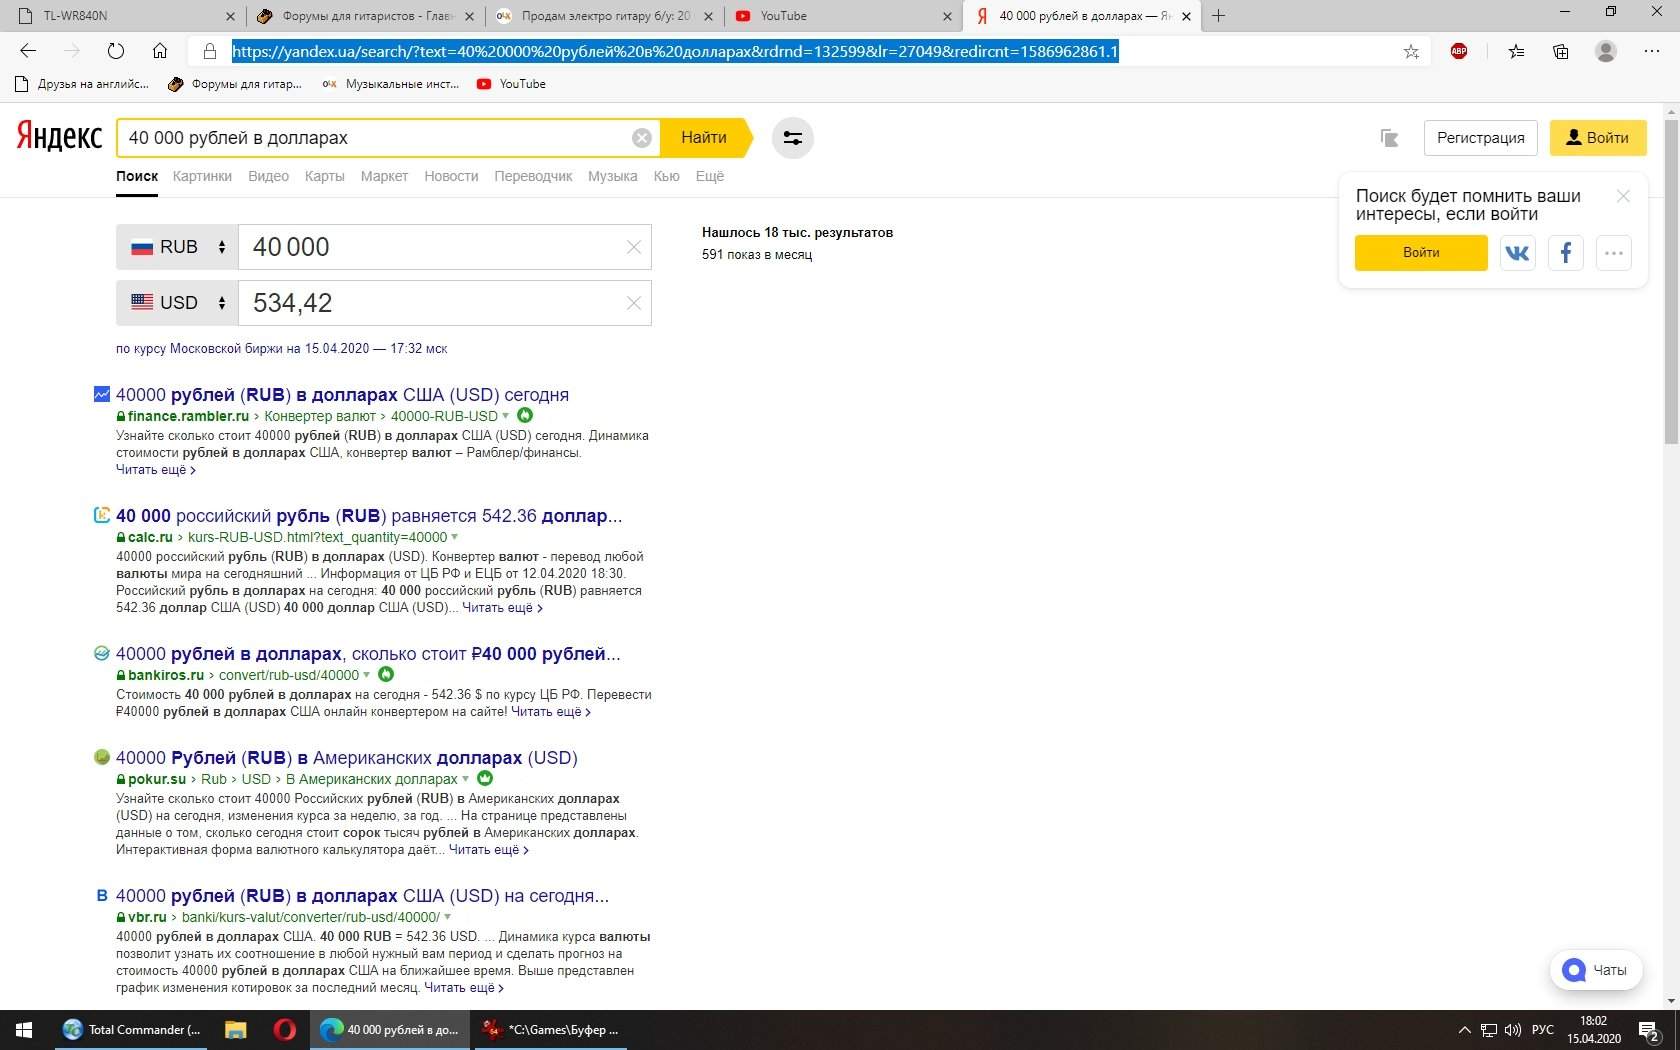Open the Adblock Plus extension icon

[x=1459, y=51]
